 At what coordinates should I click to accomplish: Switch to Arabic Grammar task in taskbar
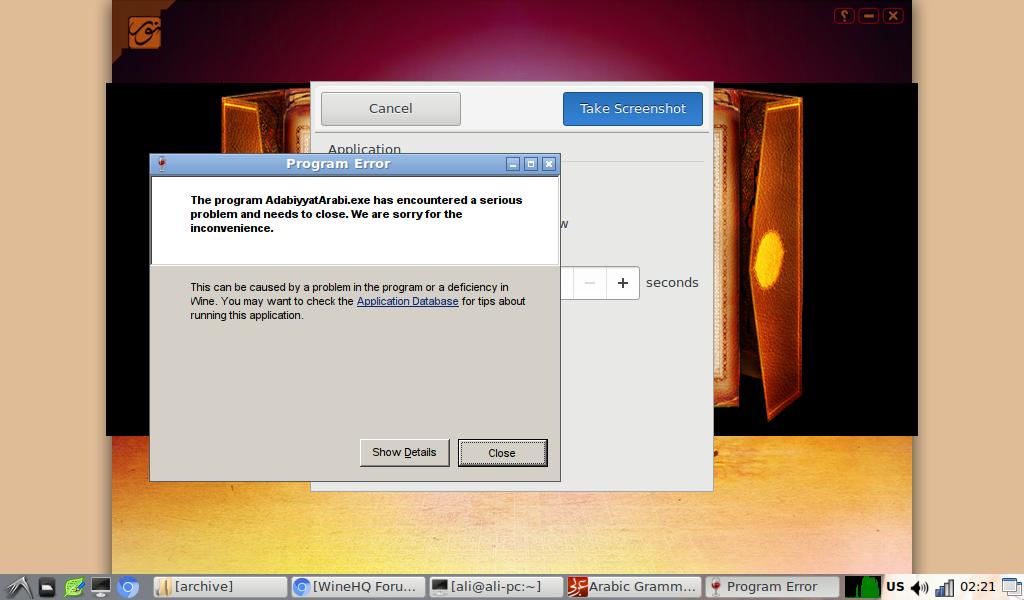634,587
